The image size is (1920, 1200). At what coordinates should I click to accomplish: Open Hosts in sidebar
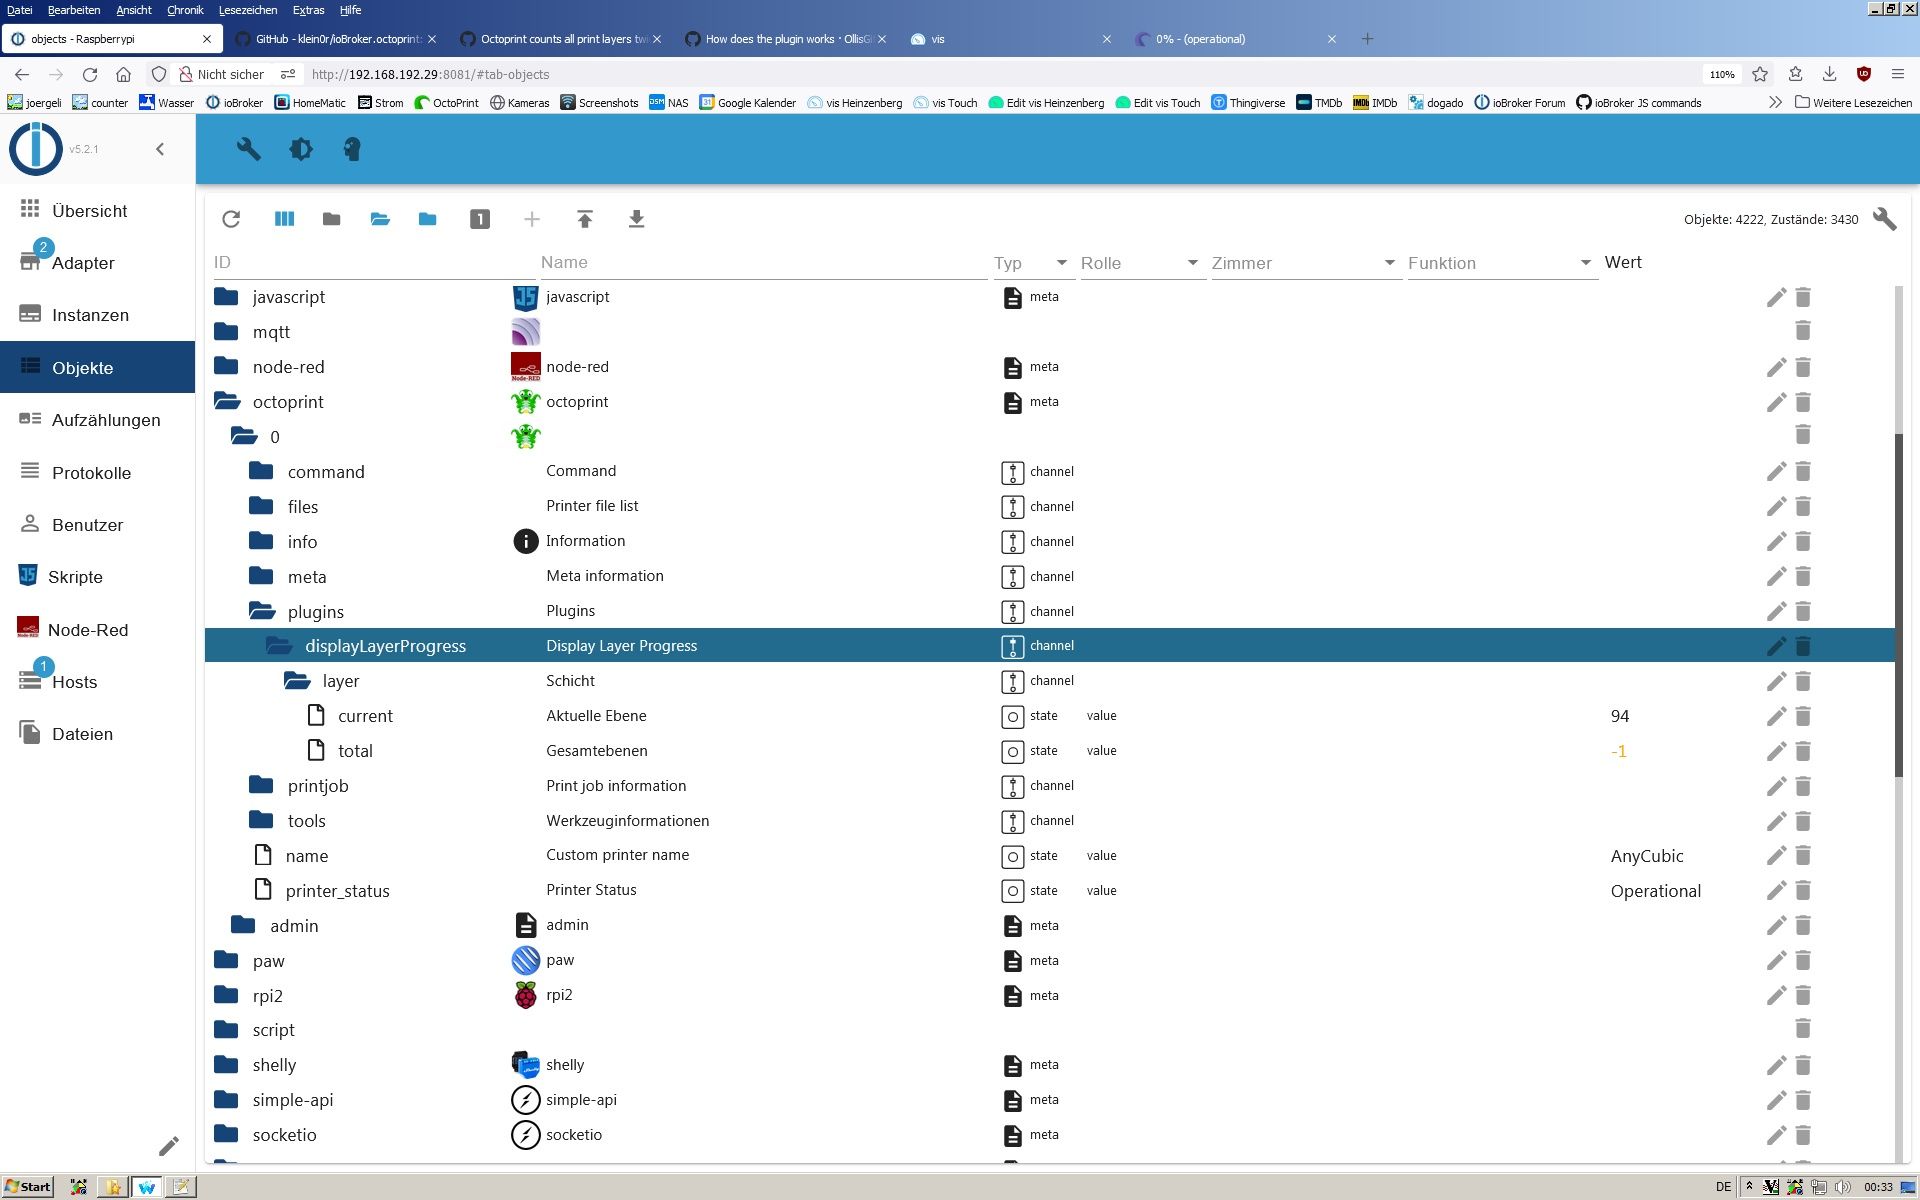97,681
